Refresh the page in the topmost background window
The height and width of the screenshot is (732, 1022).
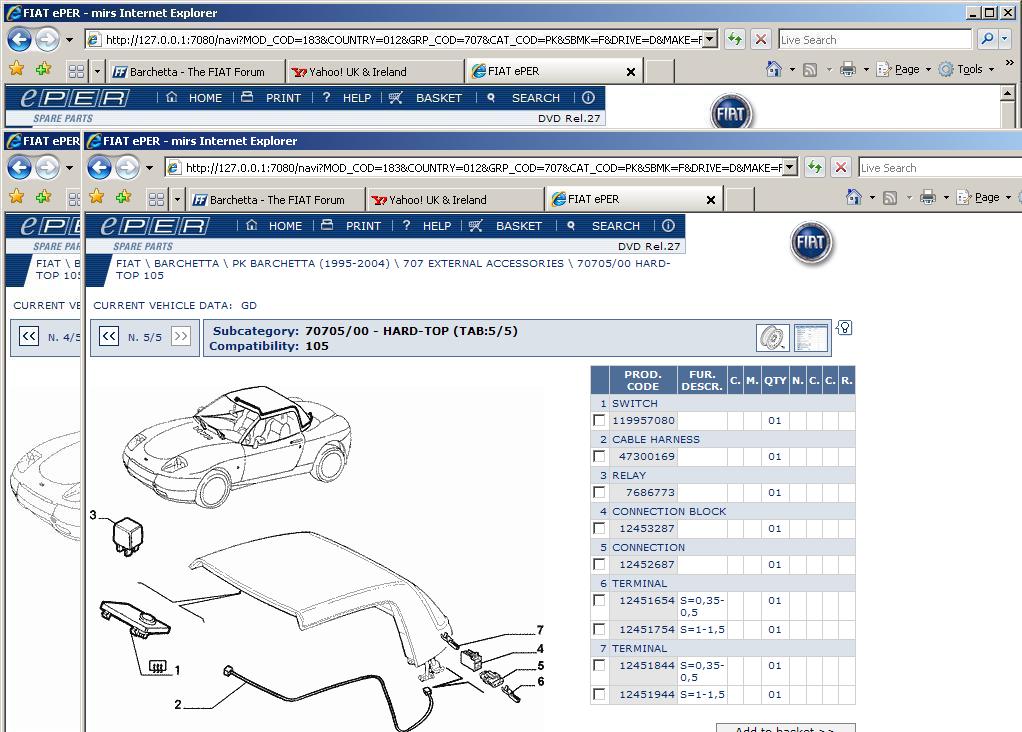click(x=735, y=39)
